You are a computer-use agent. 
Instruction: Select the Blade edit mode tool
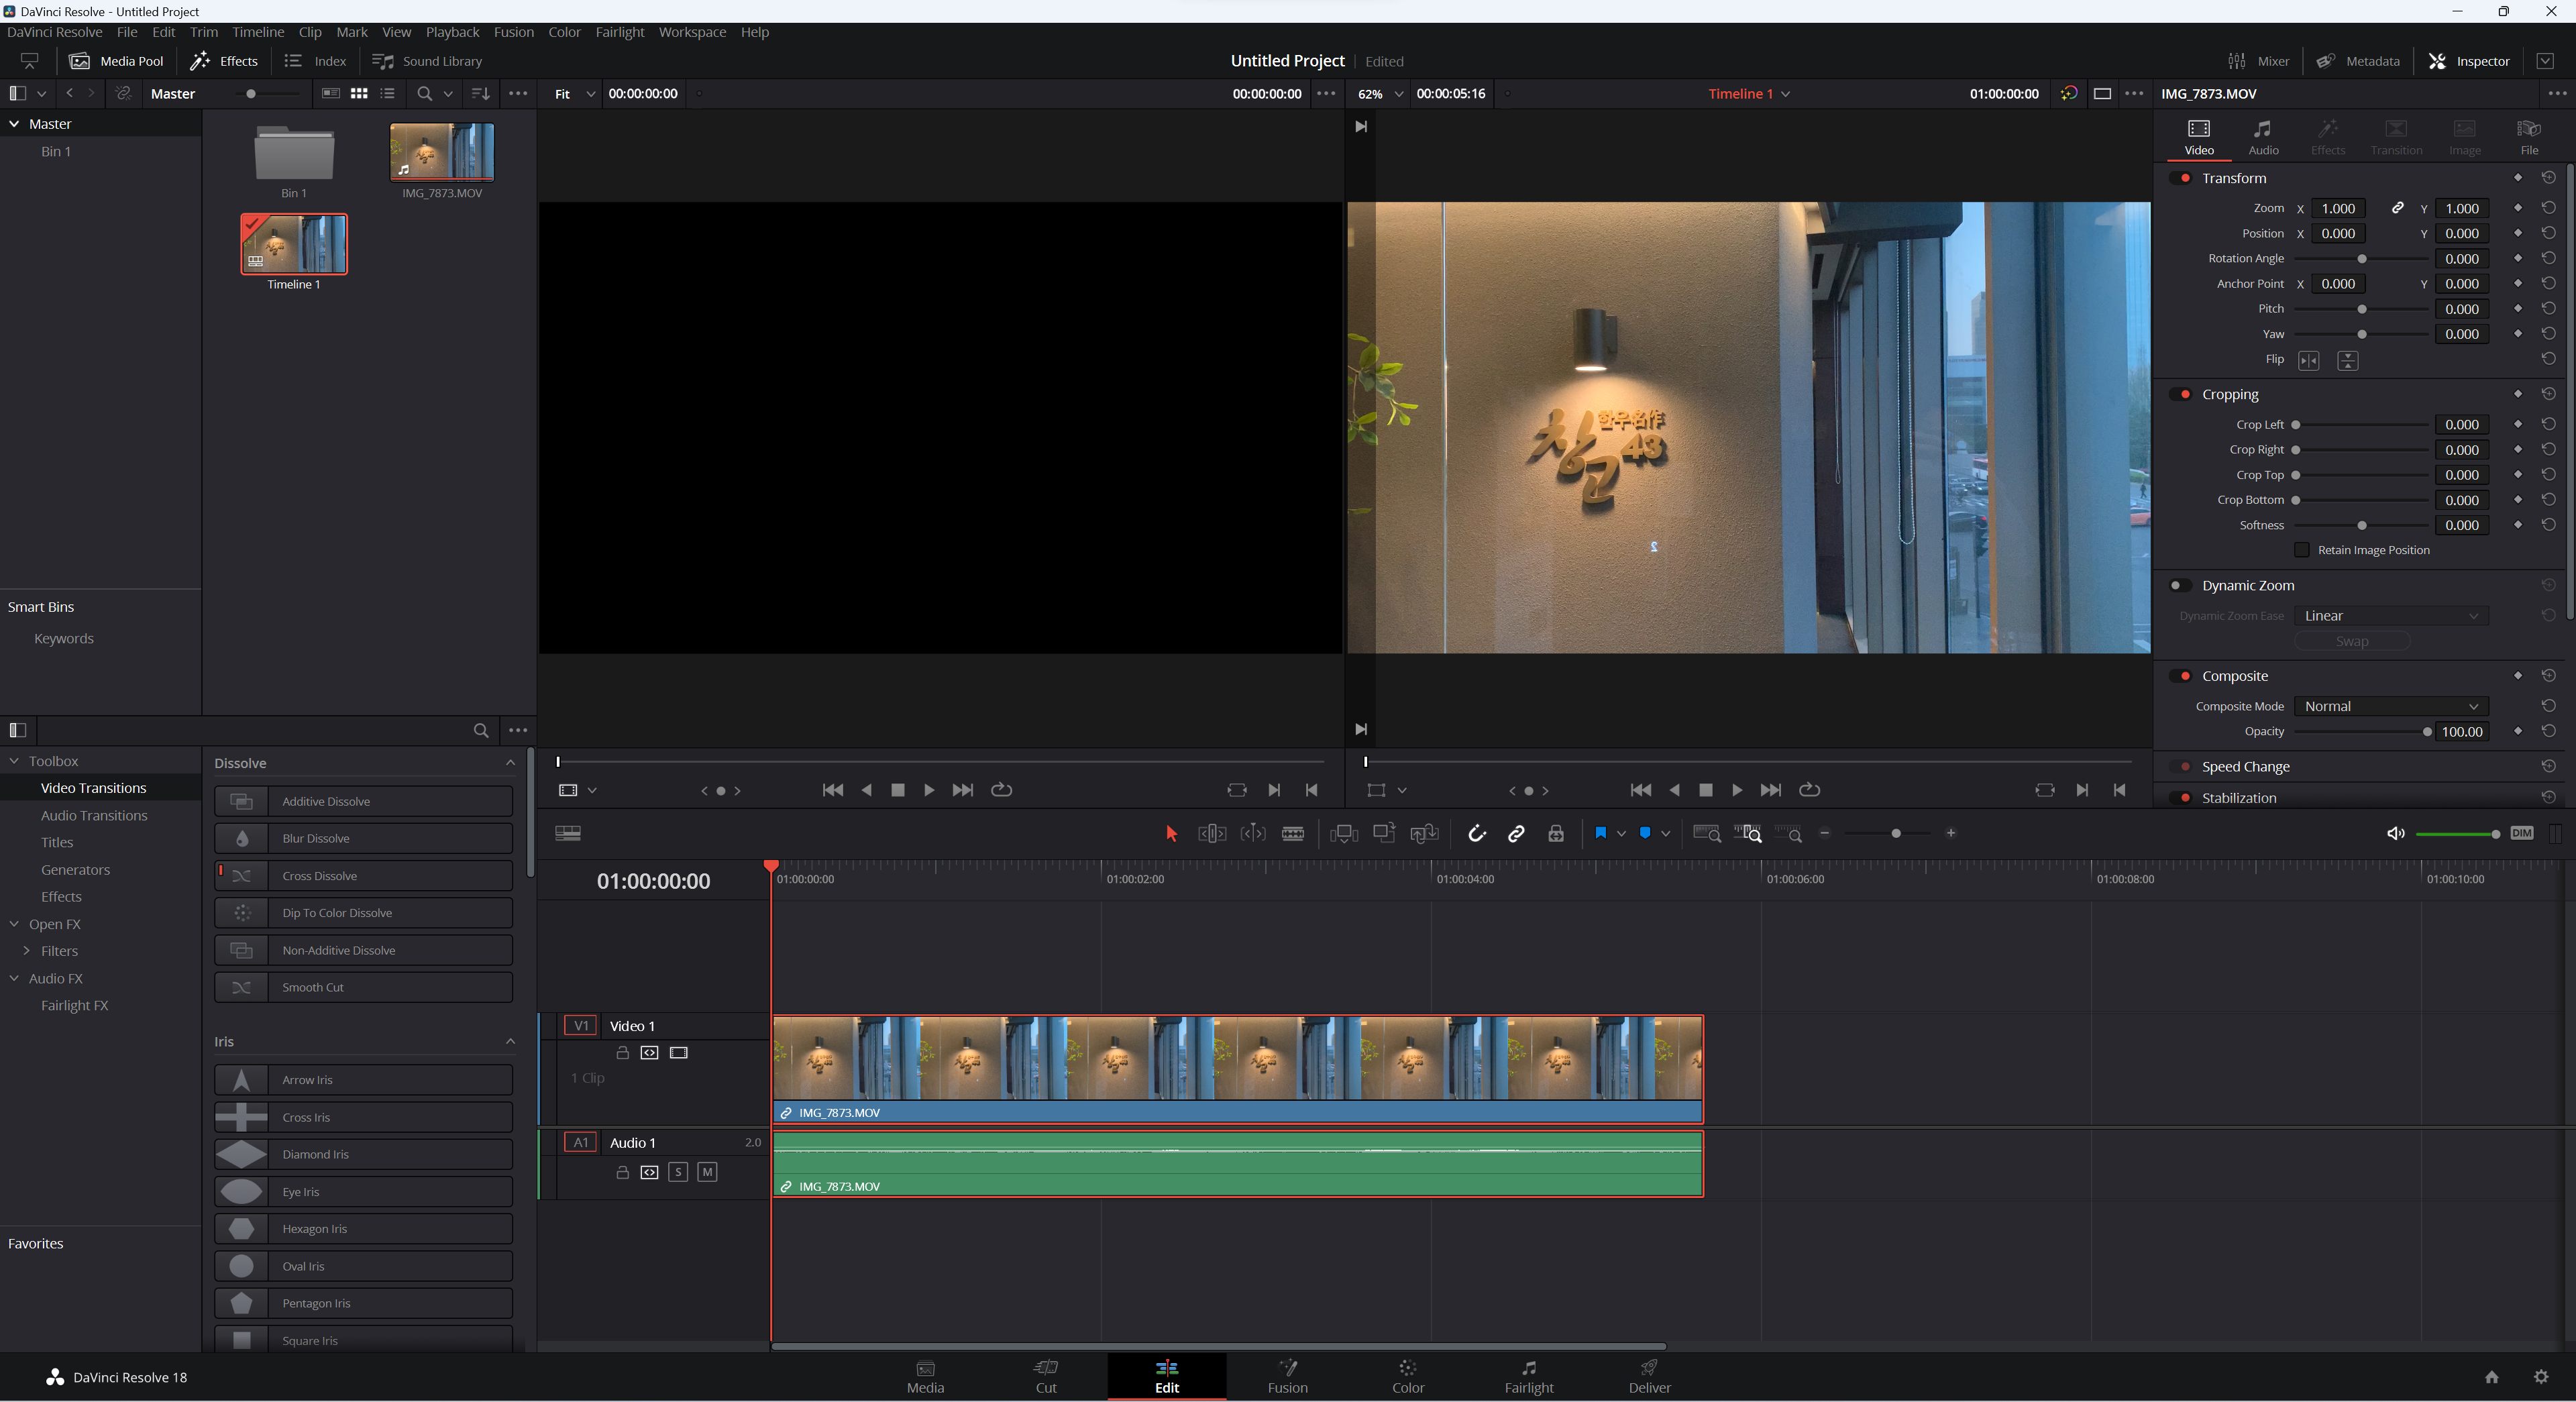click(1293, 833)
